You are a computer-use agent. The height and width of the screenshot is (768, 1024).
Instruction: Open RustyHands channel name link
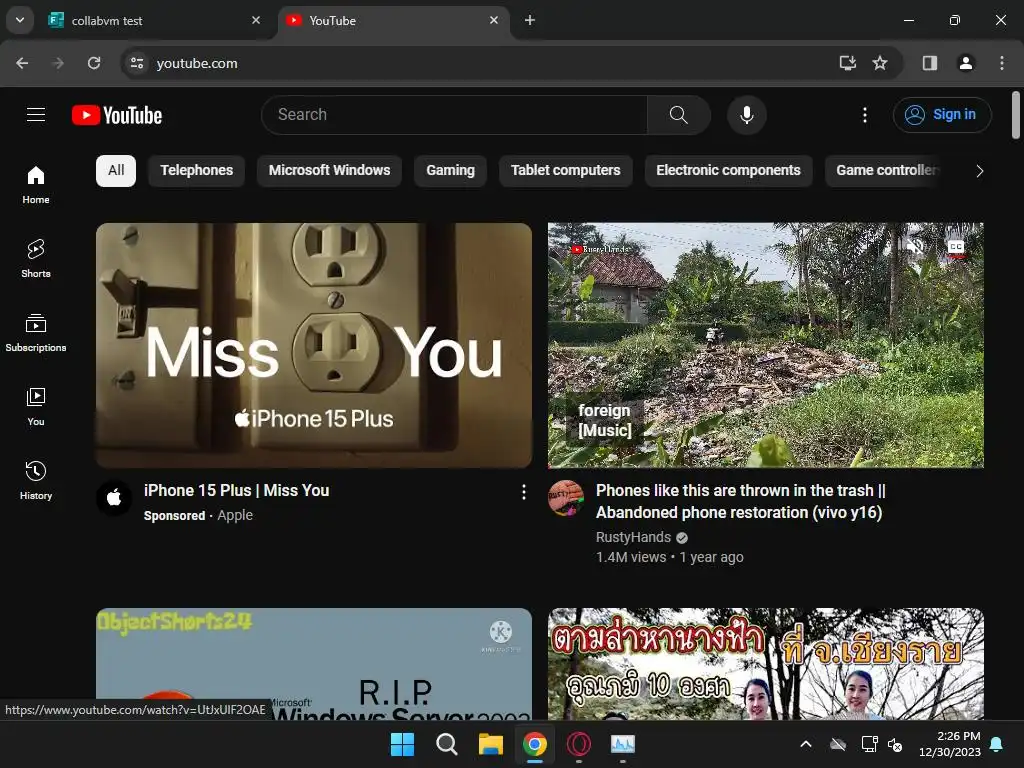(x=633, y=537)
